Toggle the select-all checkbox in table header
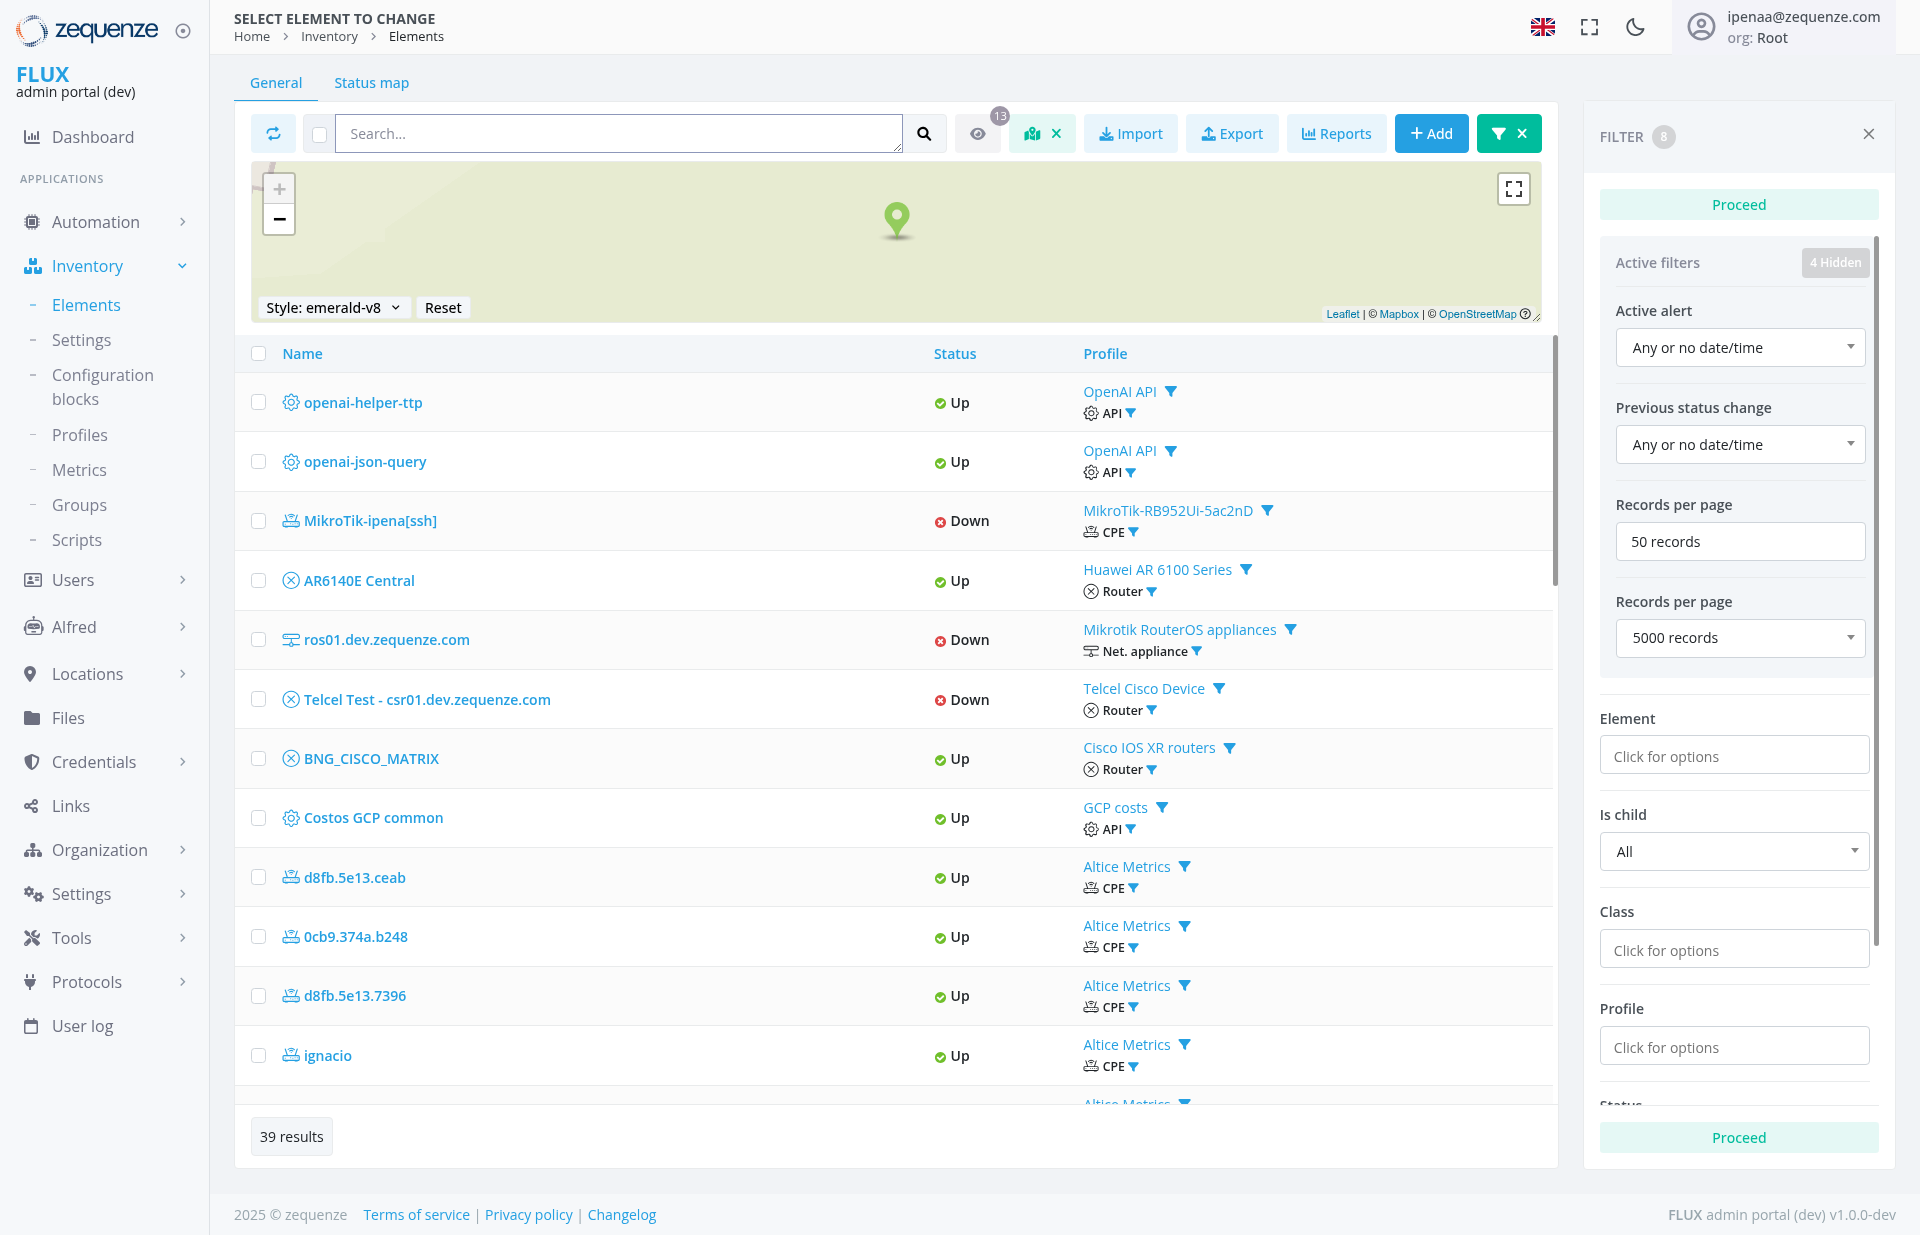This screenshot has width=1920, height=1235. pyautogui.click(x=259, y=354)
